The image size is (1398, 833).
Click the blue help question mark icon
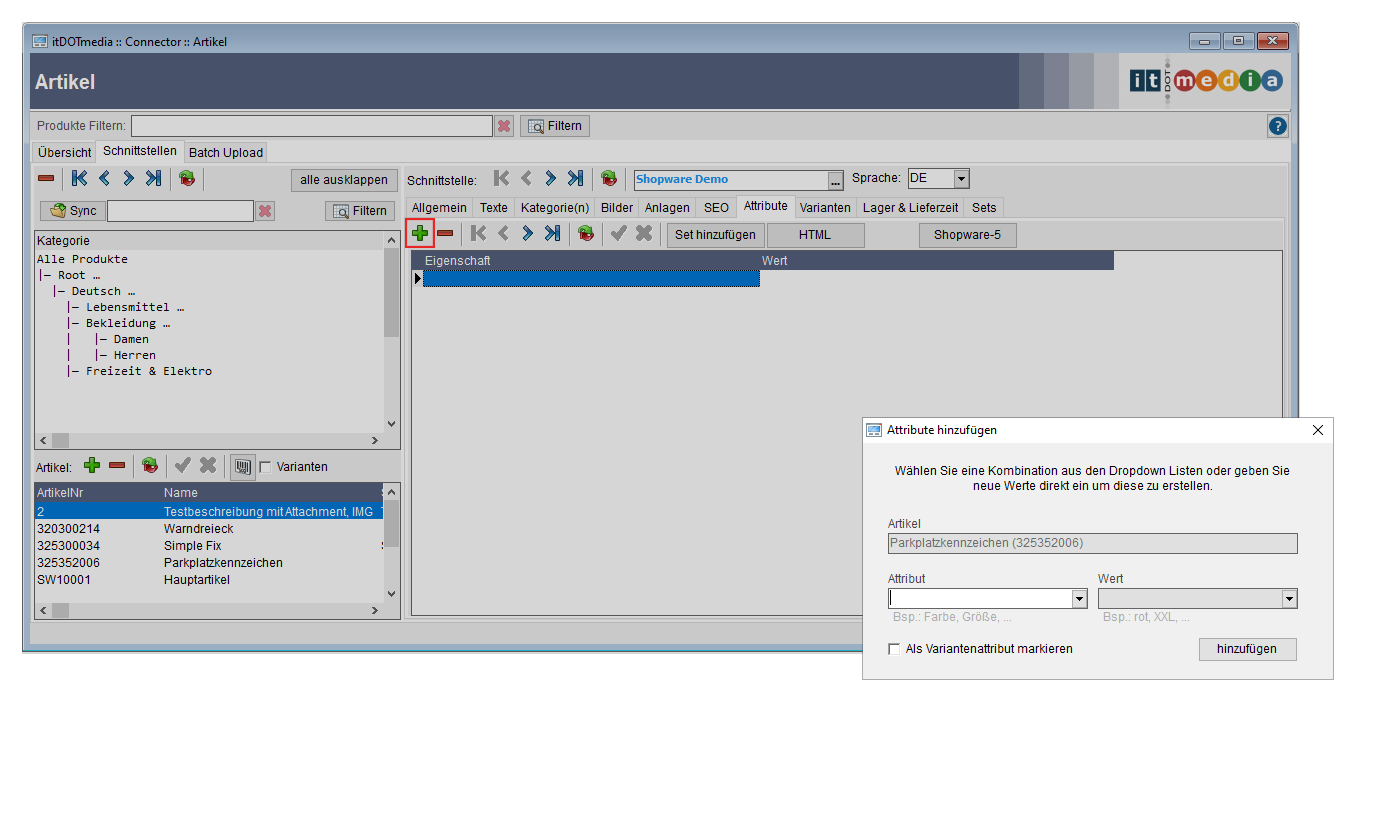click(x=1277, y=126)
